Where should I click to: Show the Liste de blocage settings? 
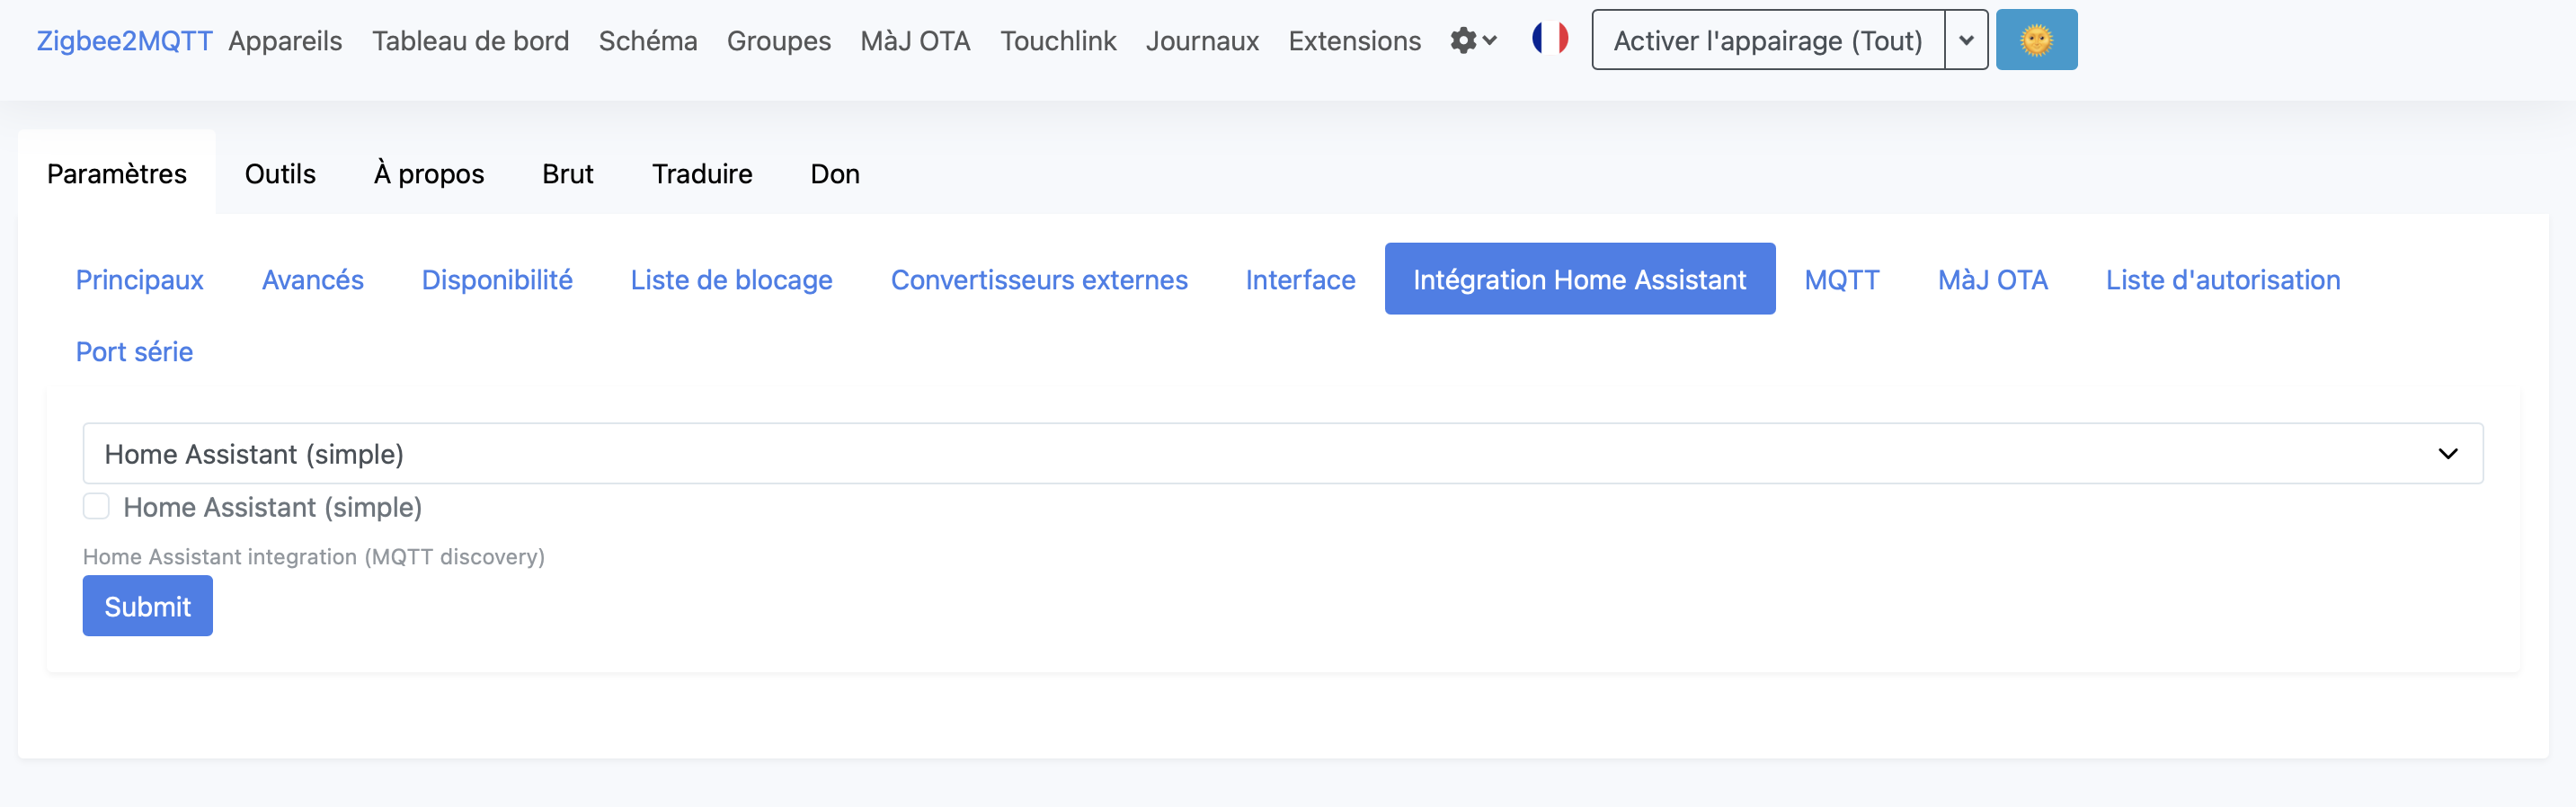point(731,280)
